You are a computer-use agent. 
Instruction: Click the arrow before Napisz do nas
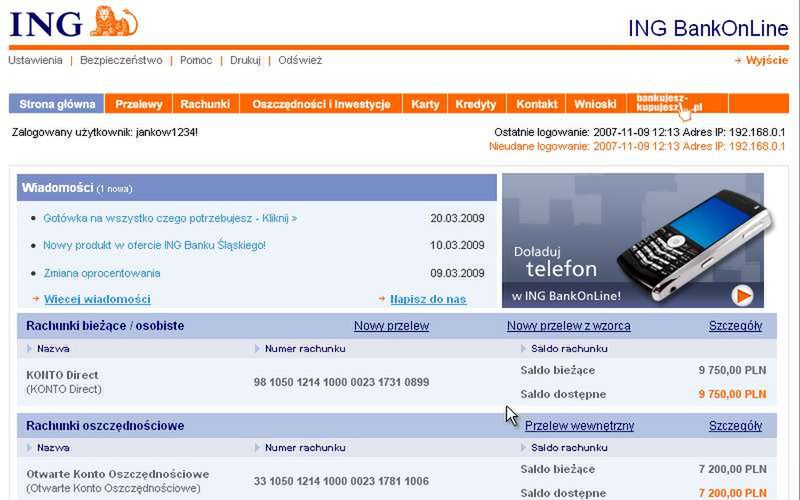click(x=382, y=298)
